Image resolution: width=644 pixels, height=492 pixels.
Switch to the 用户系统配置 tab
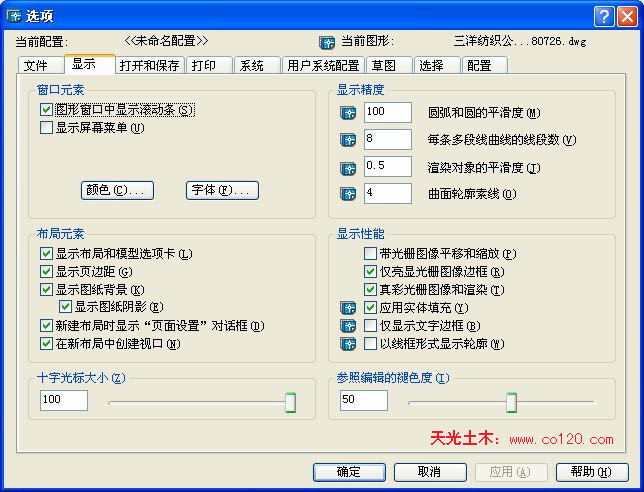[x=323, y=65]
